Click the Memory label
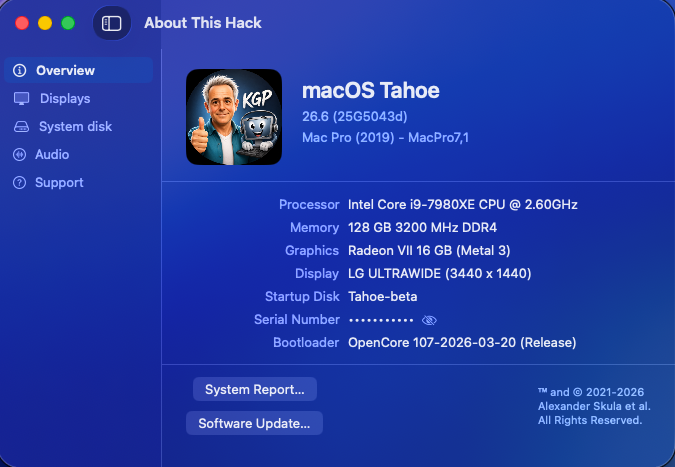The width and height of the screenshot is (675, 467). 315,227
